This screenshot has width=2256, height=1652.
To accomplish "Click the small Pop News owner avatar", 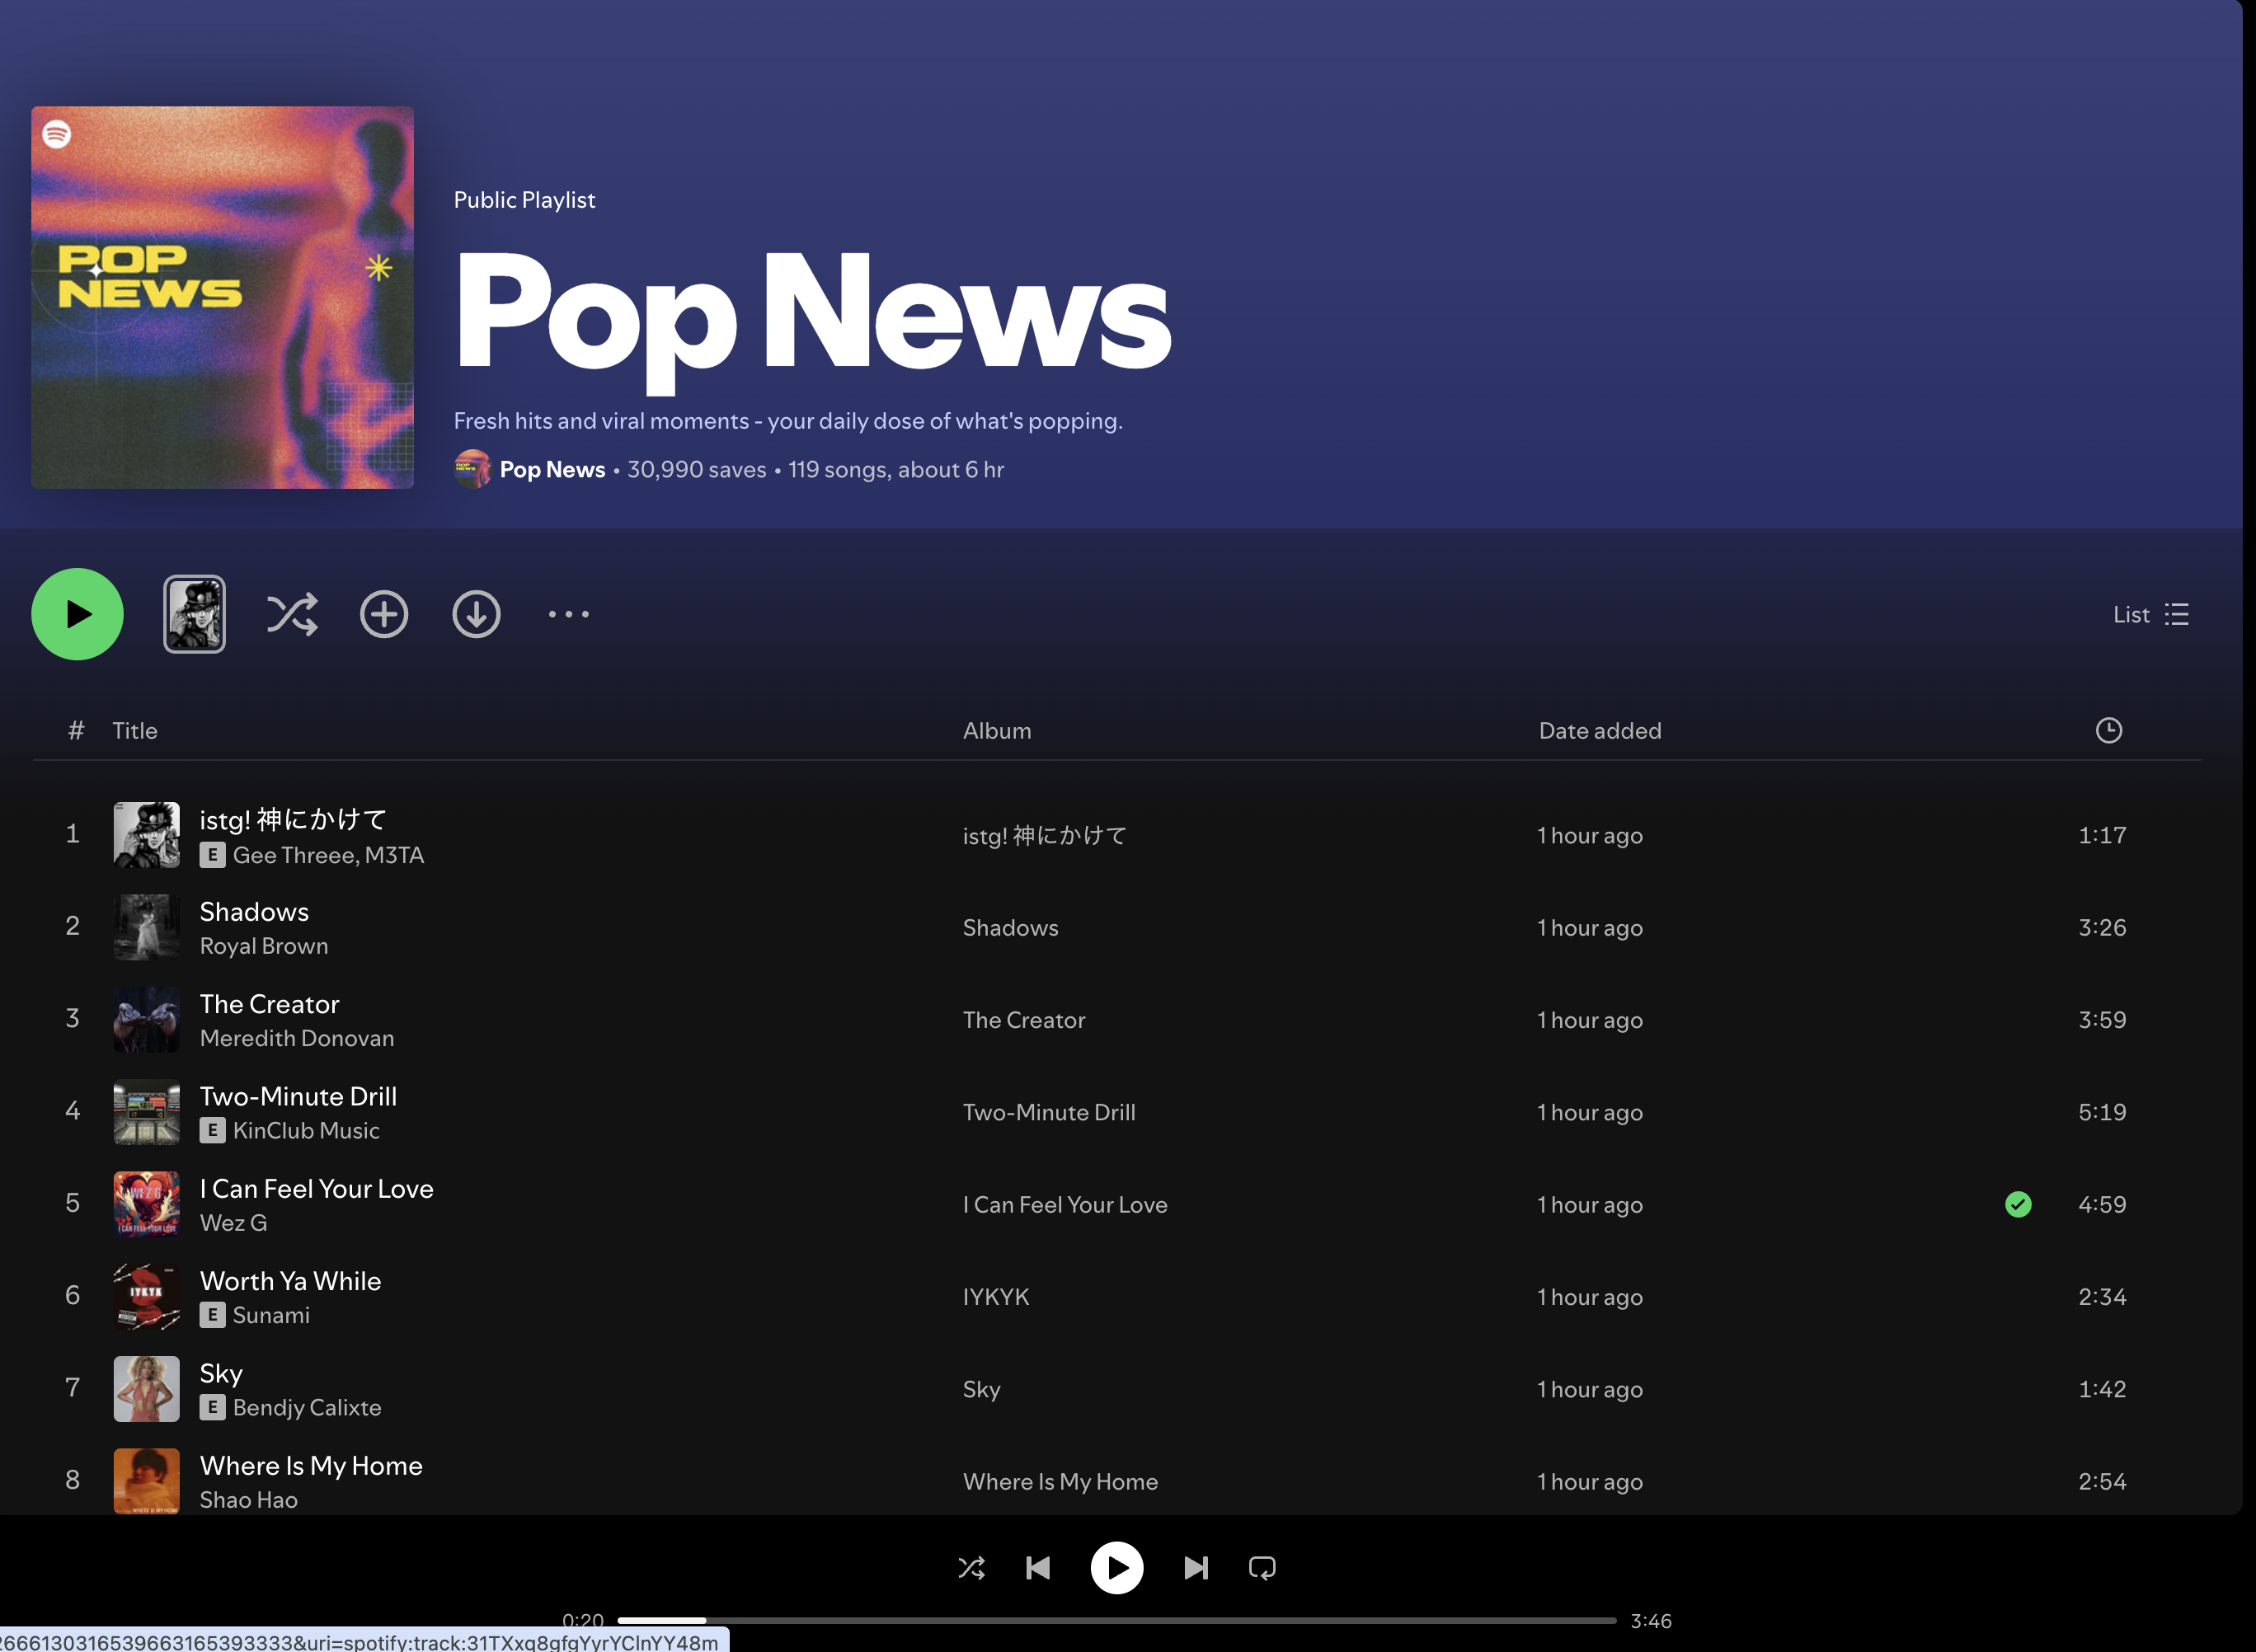I will tap(472, 469).
